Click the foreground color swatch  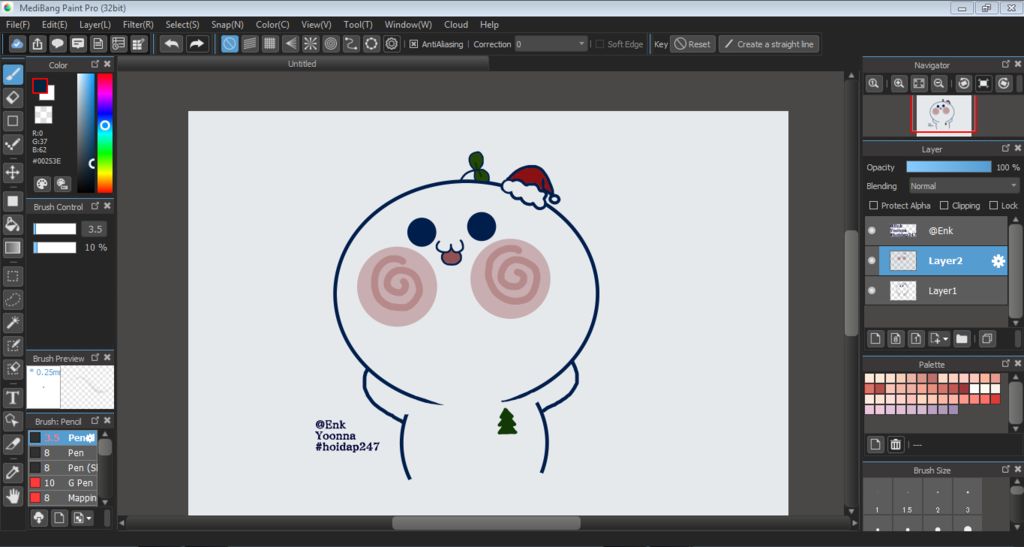click(40, 86)
